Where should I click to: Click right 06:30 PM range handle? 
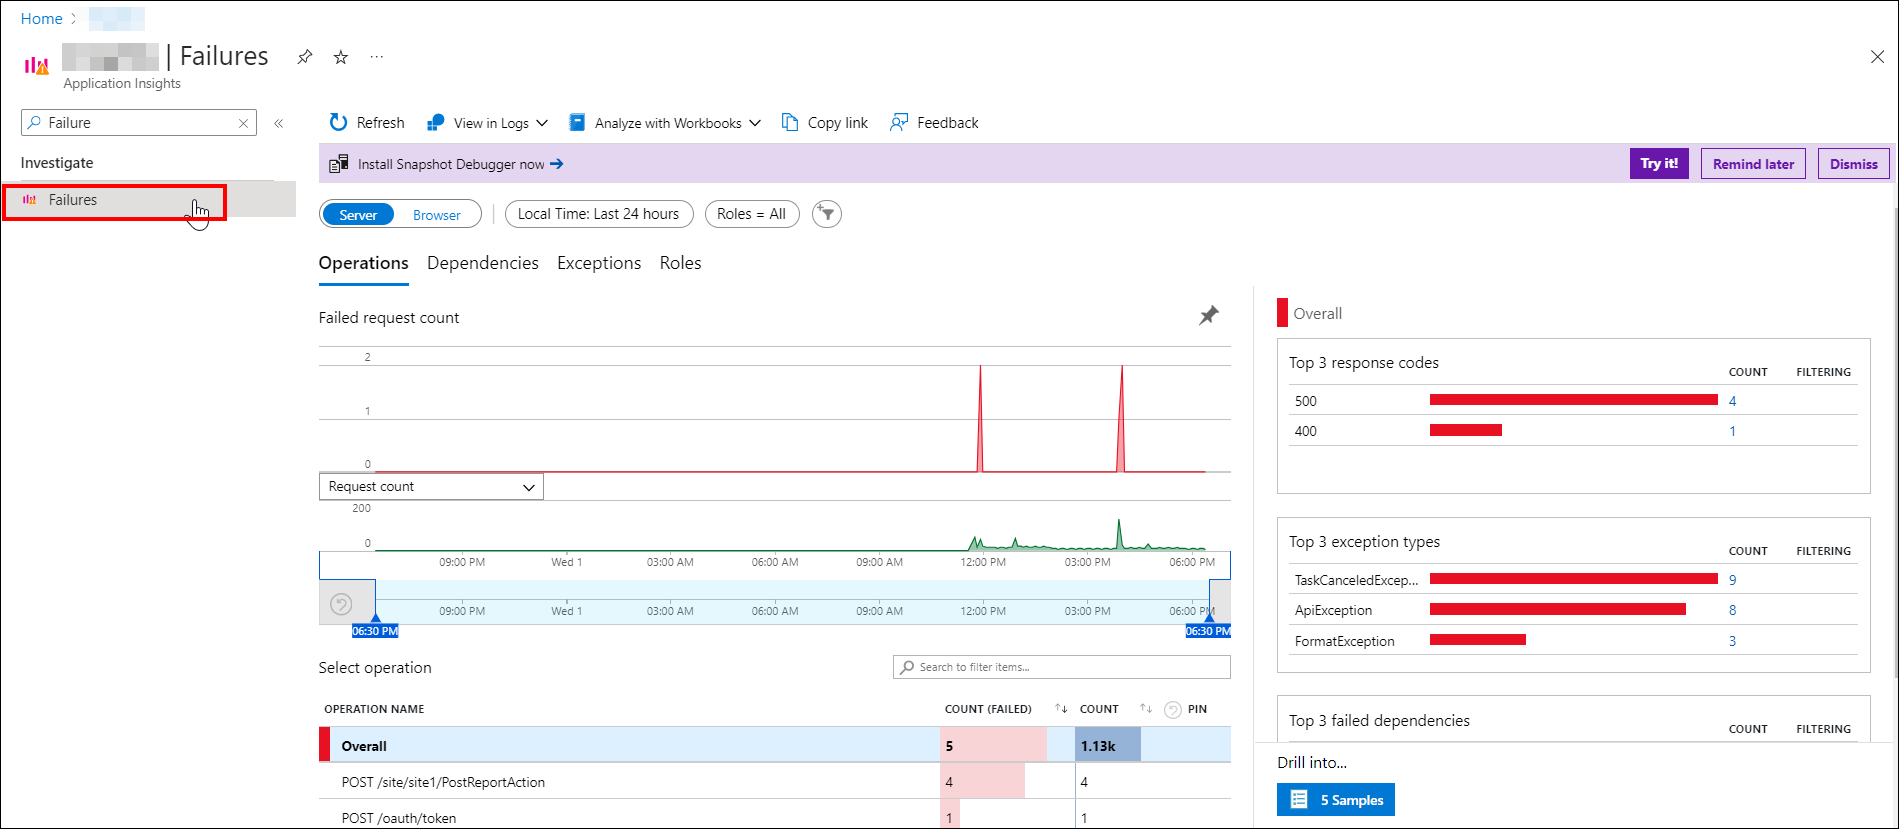click(1208, 631)
